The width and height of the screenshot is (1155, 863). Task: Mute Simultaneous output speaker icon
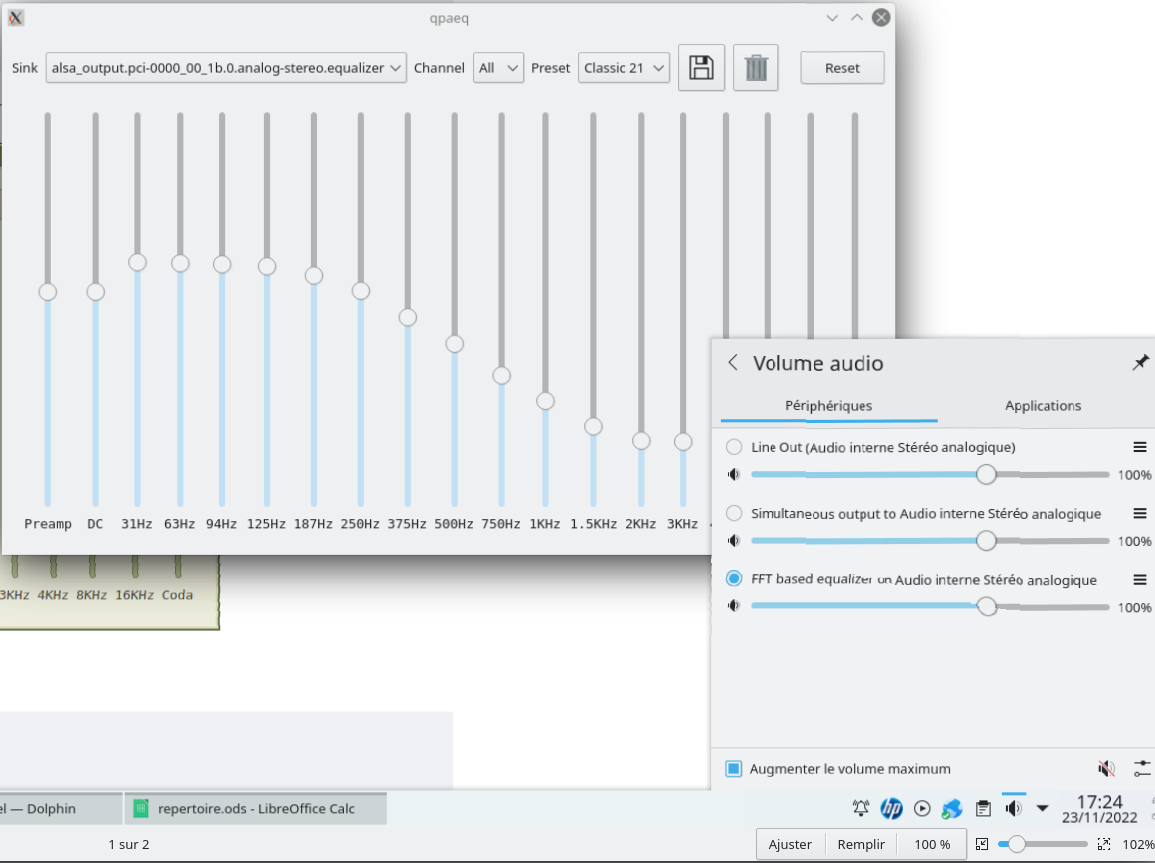734,540
